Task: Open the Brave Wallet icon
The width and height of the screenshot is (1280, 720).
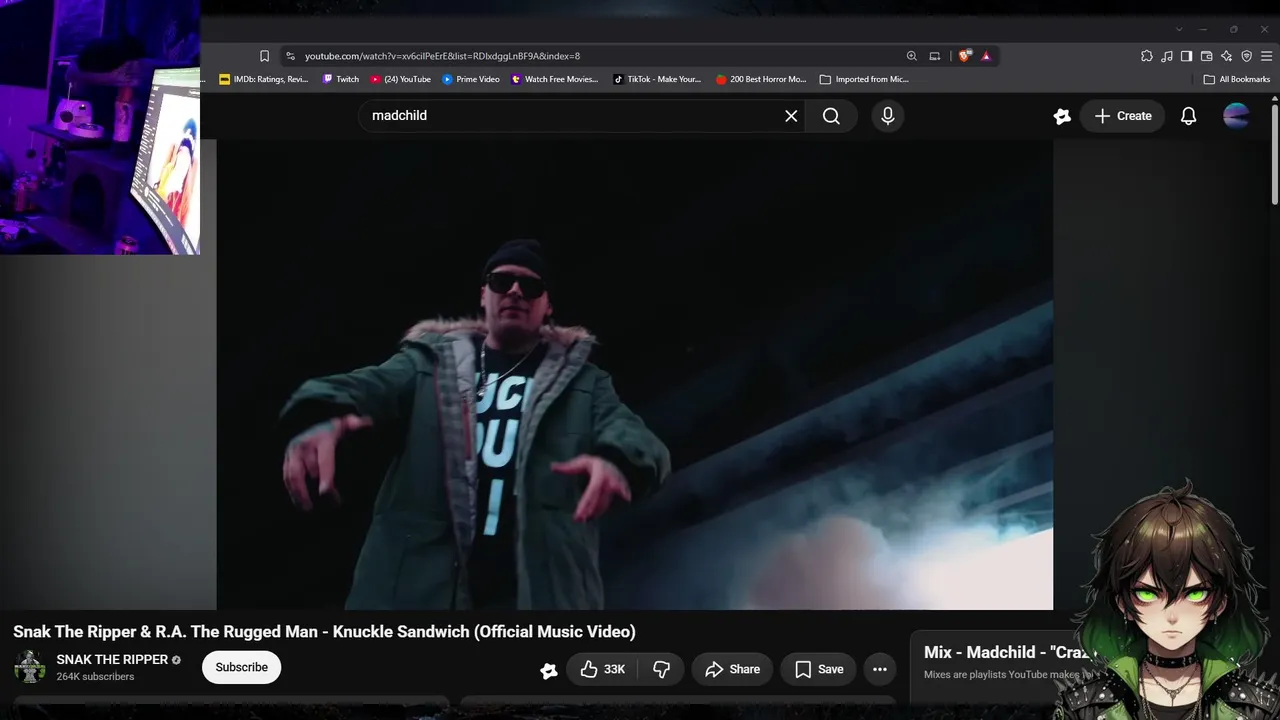Action: coord(1206,56)
